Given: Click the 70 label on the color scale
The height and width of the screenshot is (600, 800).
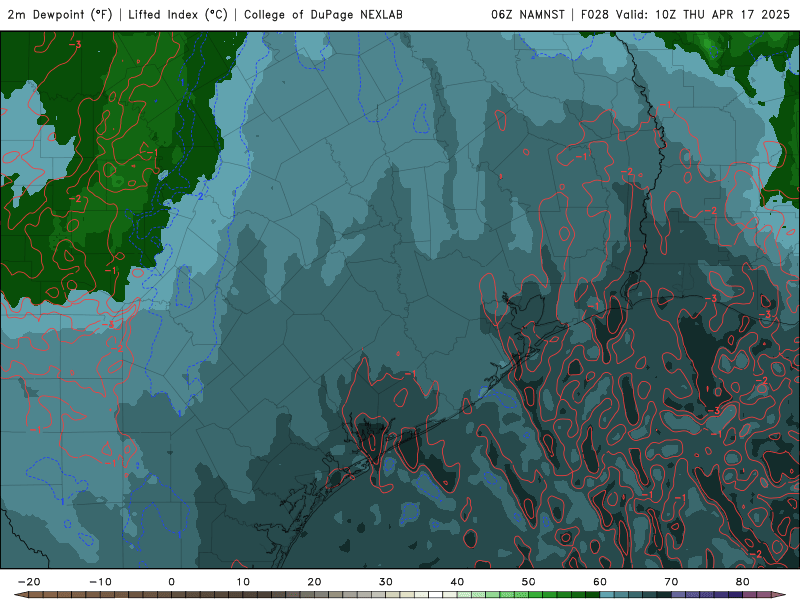Looking at the screenshot, I should [x=671, y=582].
